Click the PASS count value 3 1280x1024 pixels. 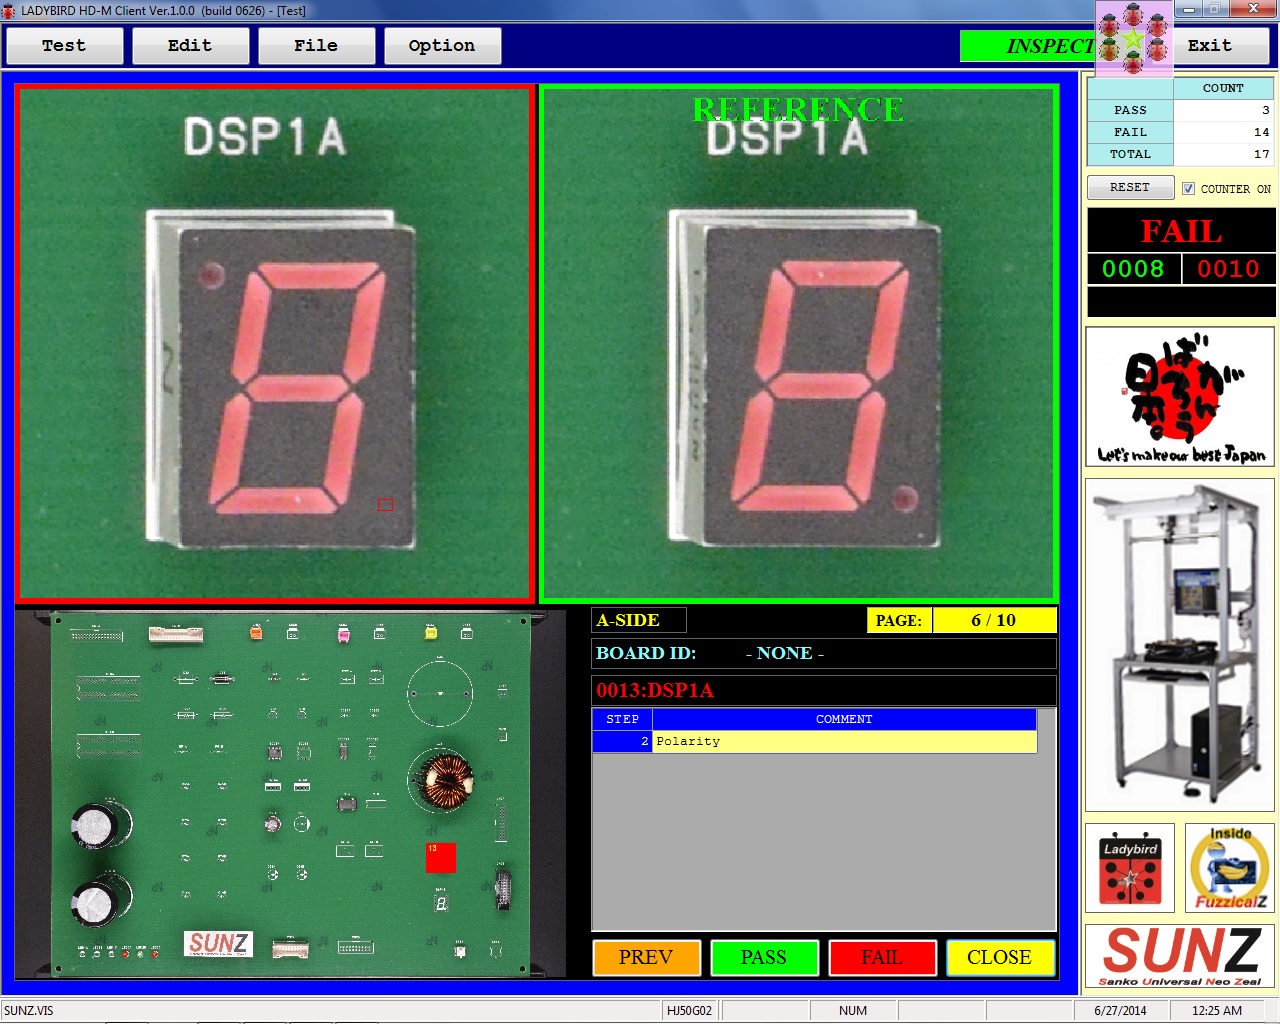coord(1224,110)
